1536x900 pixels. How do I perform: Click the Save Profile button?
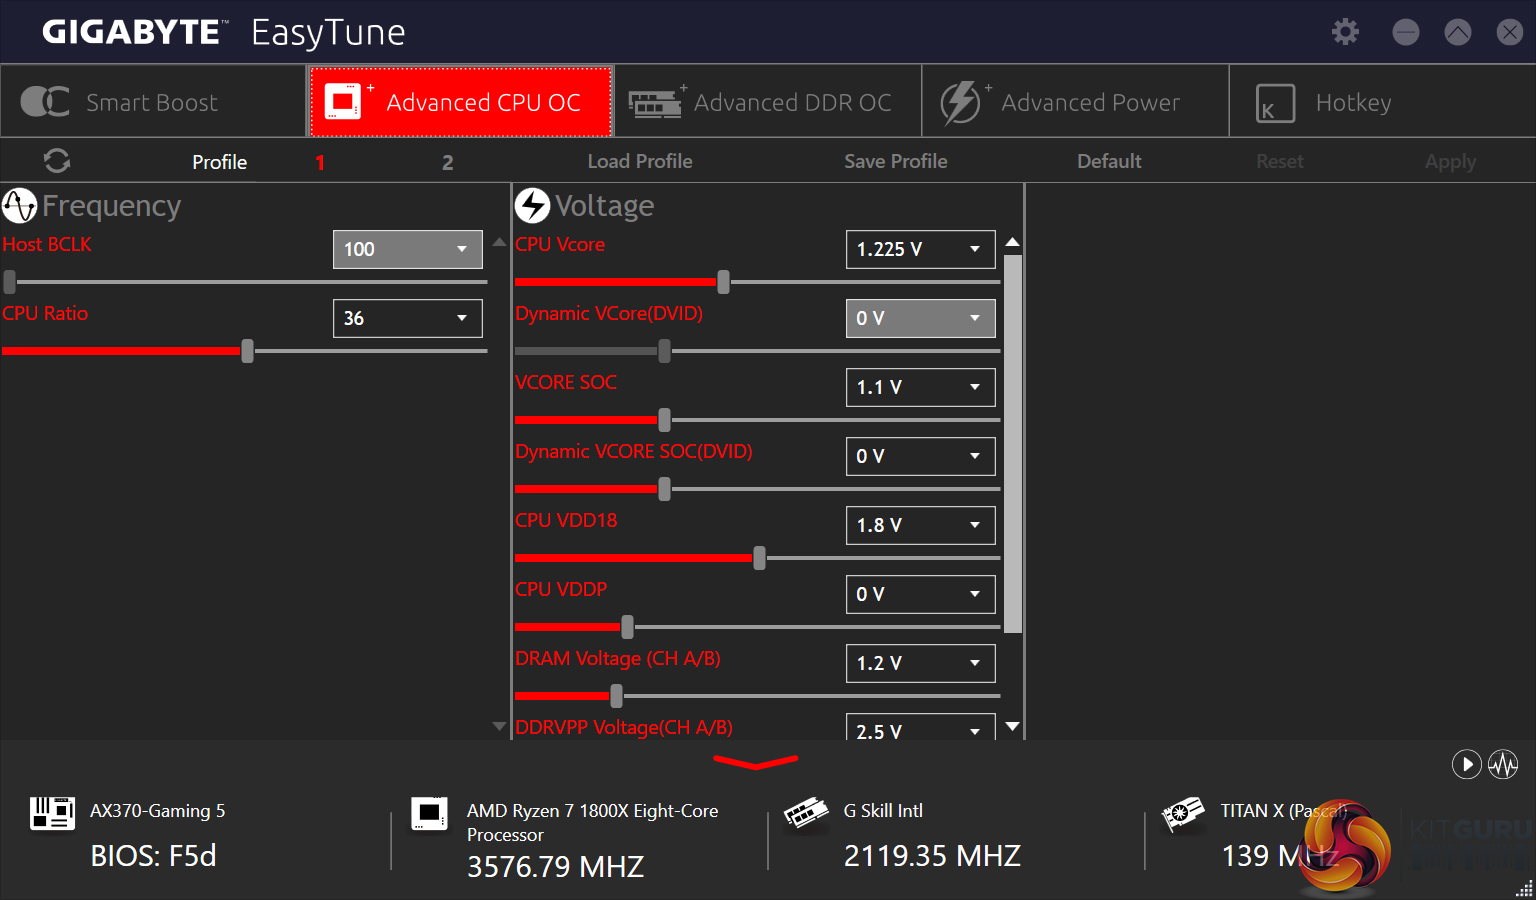896,161
